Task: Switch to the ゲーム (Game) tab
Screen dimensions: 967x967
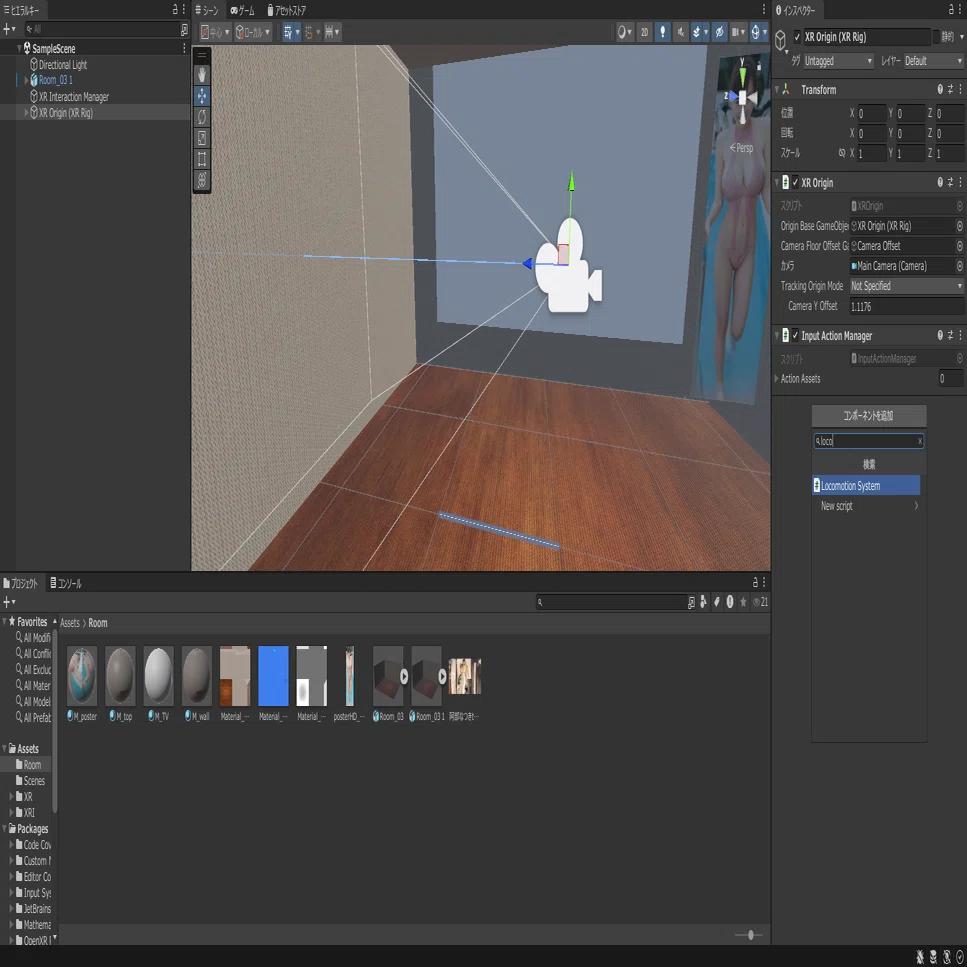Action: pos(242,10)
